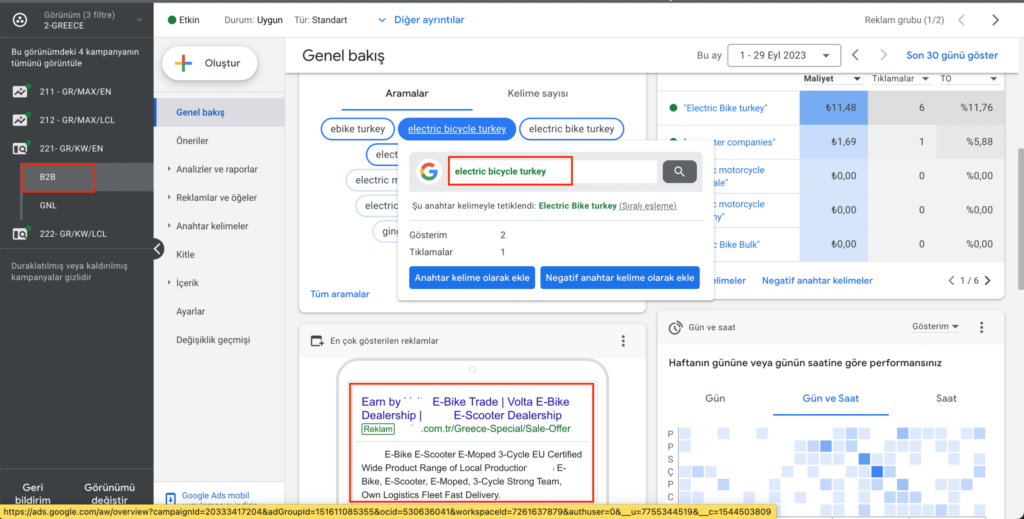1024x519 pixels.
Task: Expand Diğer ayrıntılar details link
Action: [x=422, y=20]
